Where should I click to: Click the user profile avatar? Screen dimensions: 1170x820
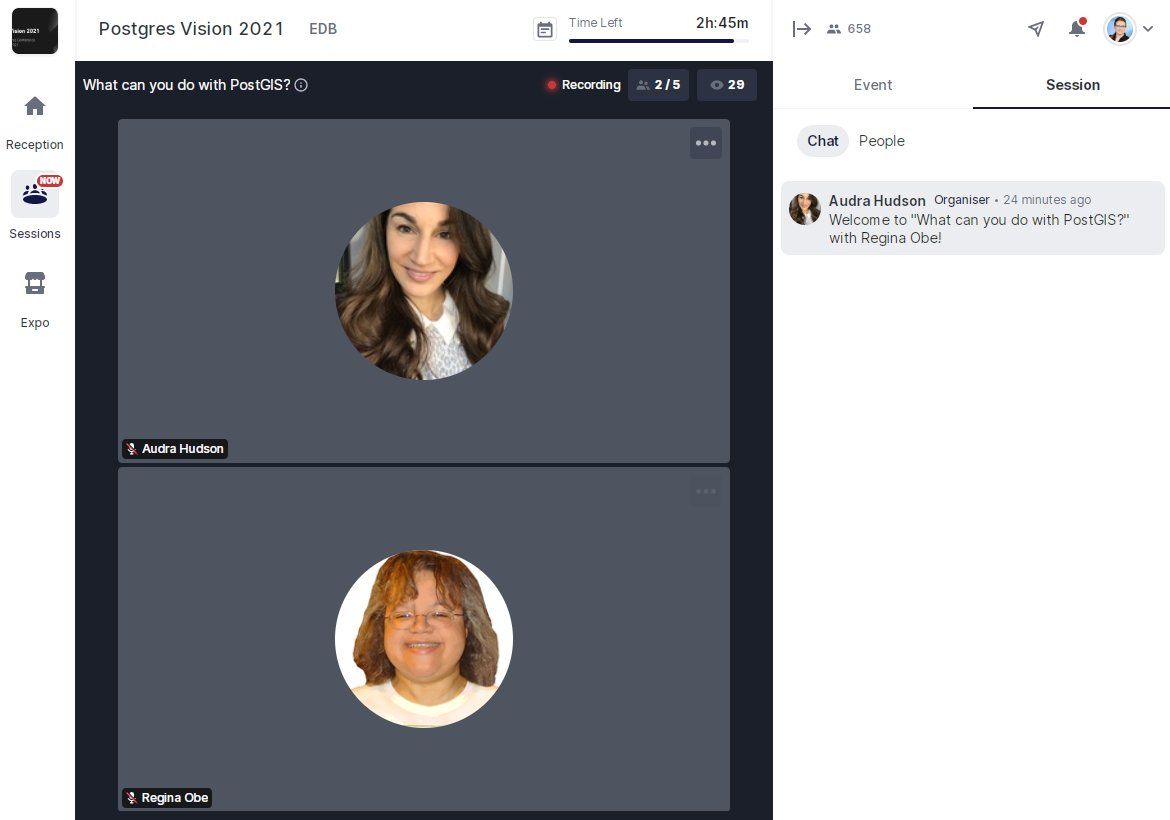(1119, 29)
